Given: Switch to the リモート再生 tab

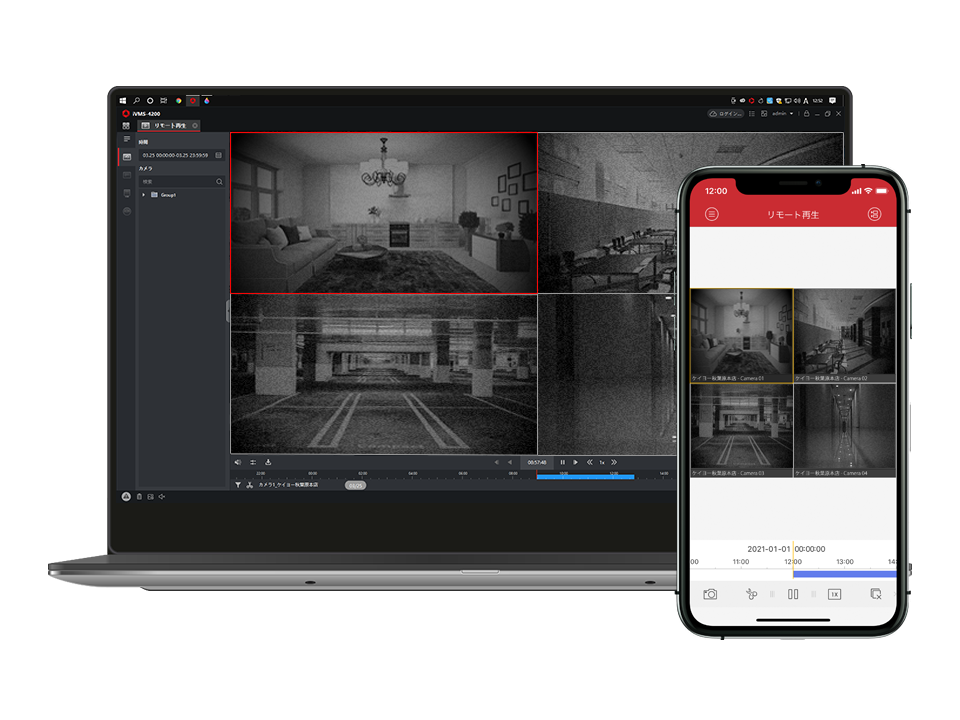Looking at the screenshot, I should pyautogui.click(x=170, y=126).
